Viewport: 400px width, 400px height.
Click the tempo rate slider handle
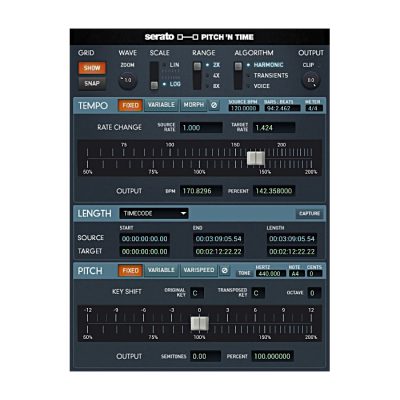pos(256,158)
